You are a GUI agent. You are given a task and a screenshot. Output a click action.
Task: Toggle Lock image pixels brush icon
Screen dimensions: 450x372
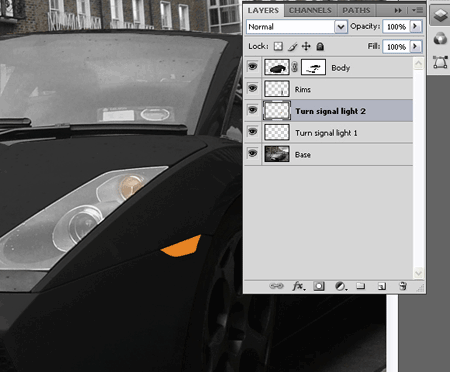coord(292,47)
